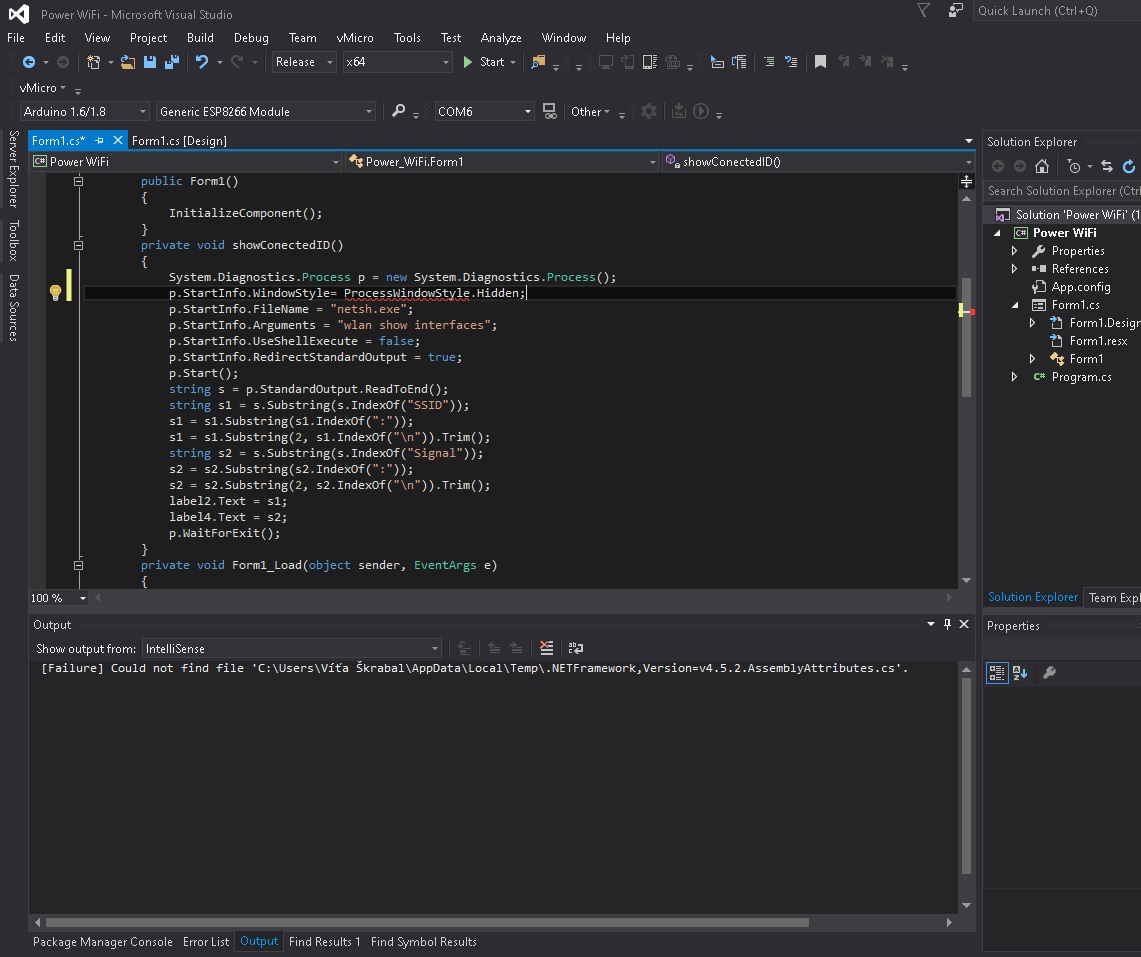Click the lightbulb quick actions icon
Image resolution: width=1141 pixels, height=957 pixels.
point(56,293)
